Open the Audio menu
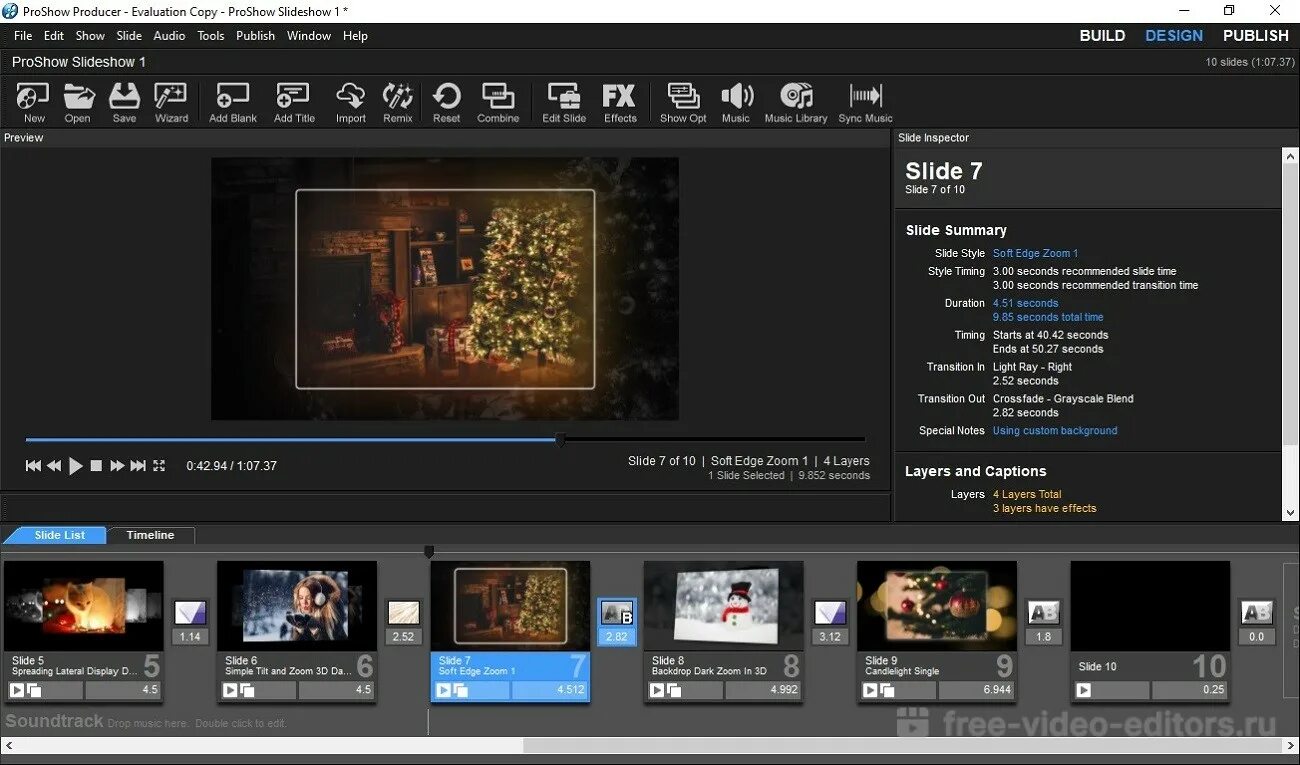1300x765 pixels. [x=169, y=35]
